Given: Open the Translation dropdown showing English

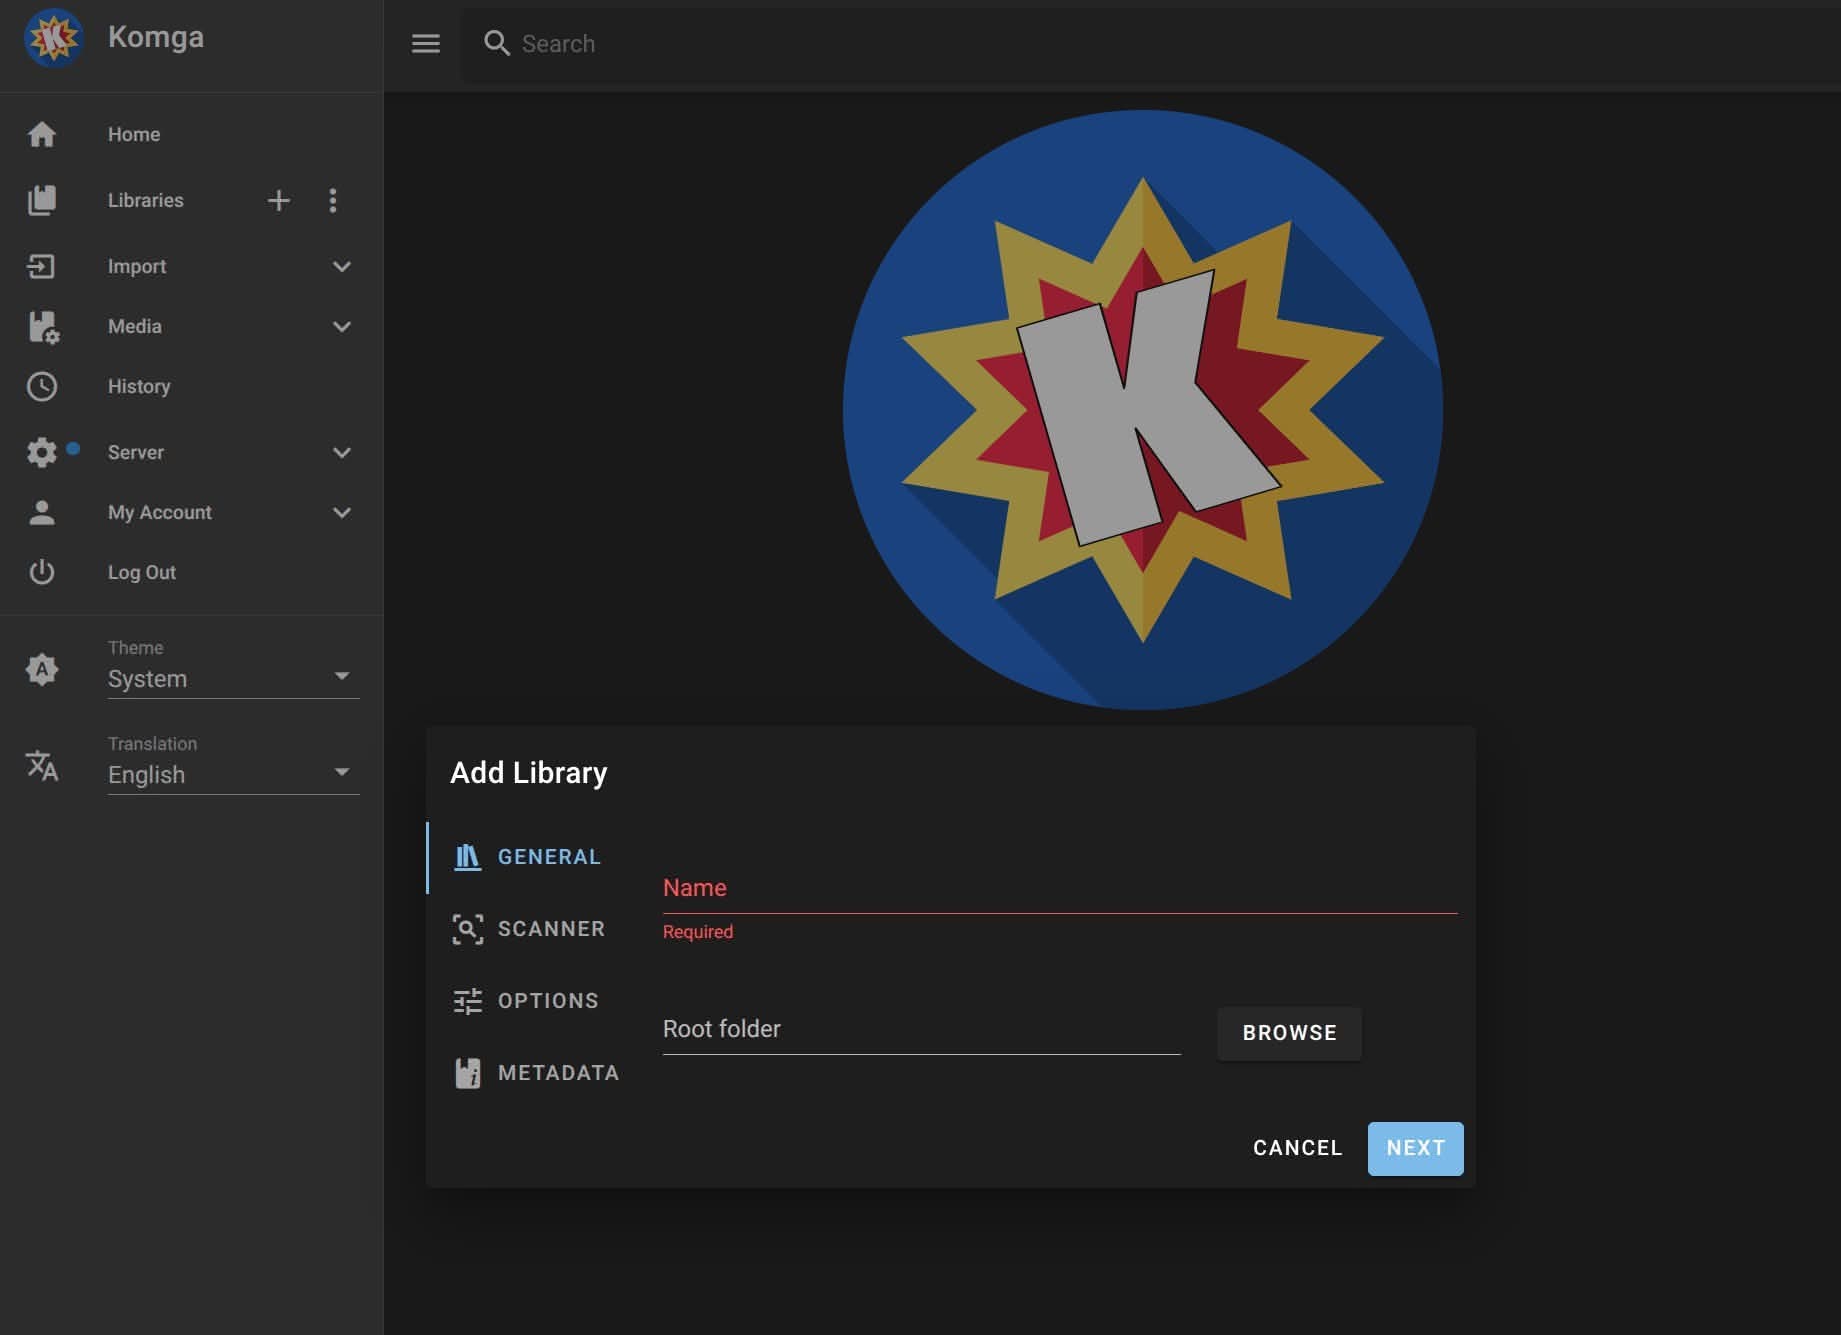Looking at the screenshot, I should tap(232, 775).
